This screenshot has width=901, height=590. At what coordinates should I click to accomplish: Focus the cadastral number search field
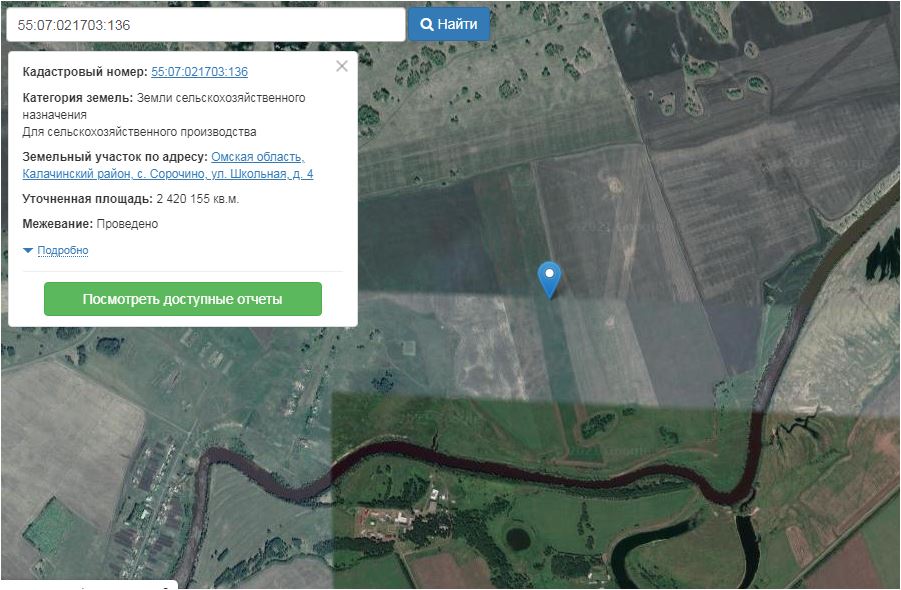click(x=206, y=25)
